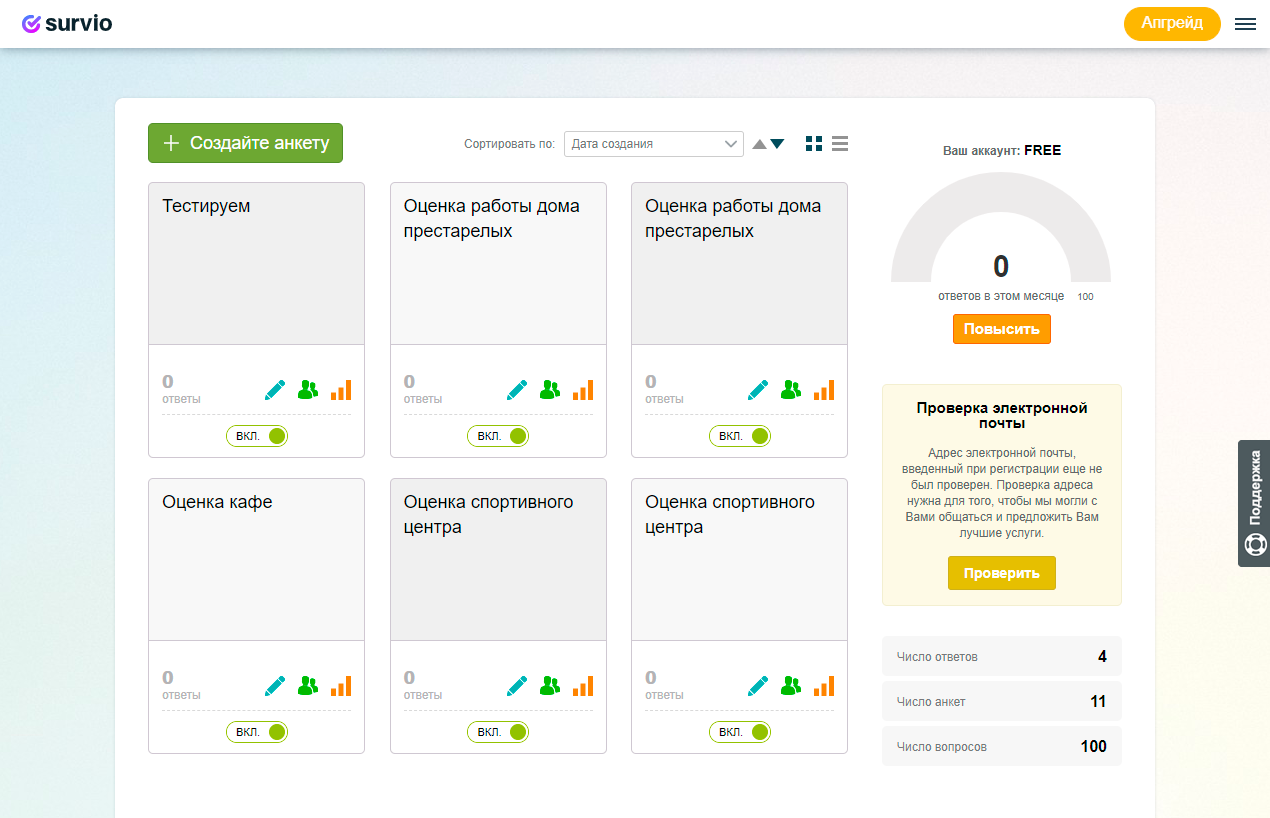Click pencil edit icon on Оценка кафе card
The image size is (1270, 818).
click(275, 686)
